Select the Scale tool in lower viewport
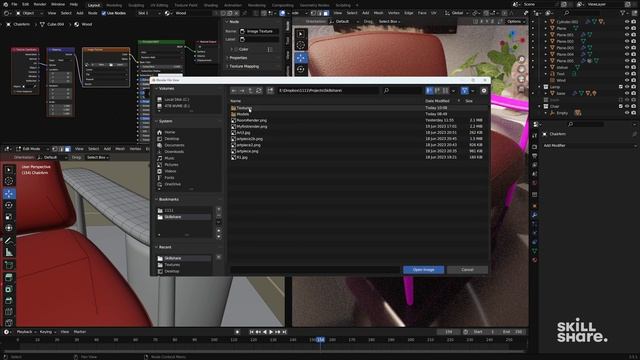This screenshot has width=640, height=360. [9, 217]
